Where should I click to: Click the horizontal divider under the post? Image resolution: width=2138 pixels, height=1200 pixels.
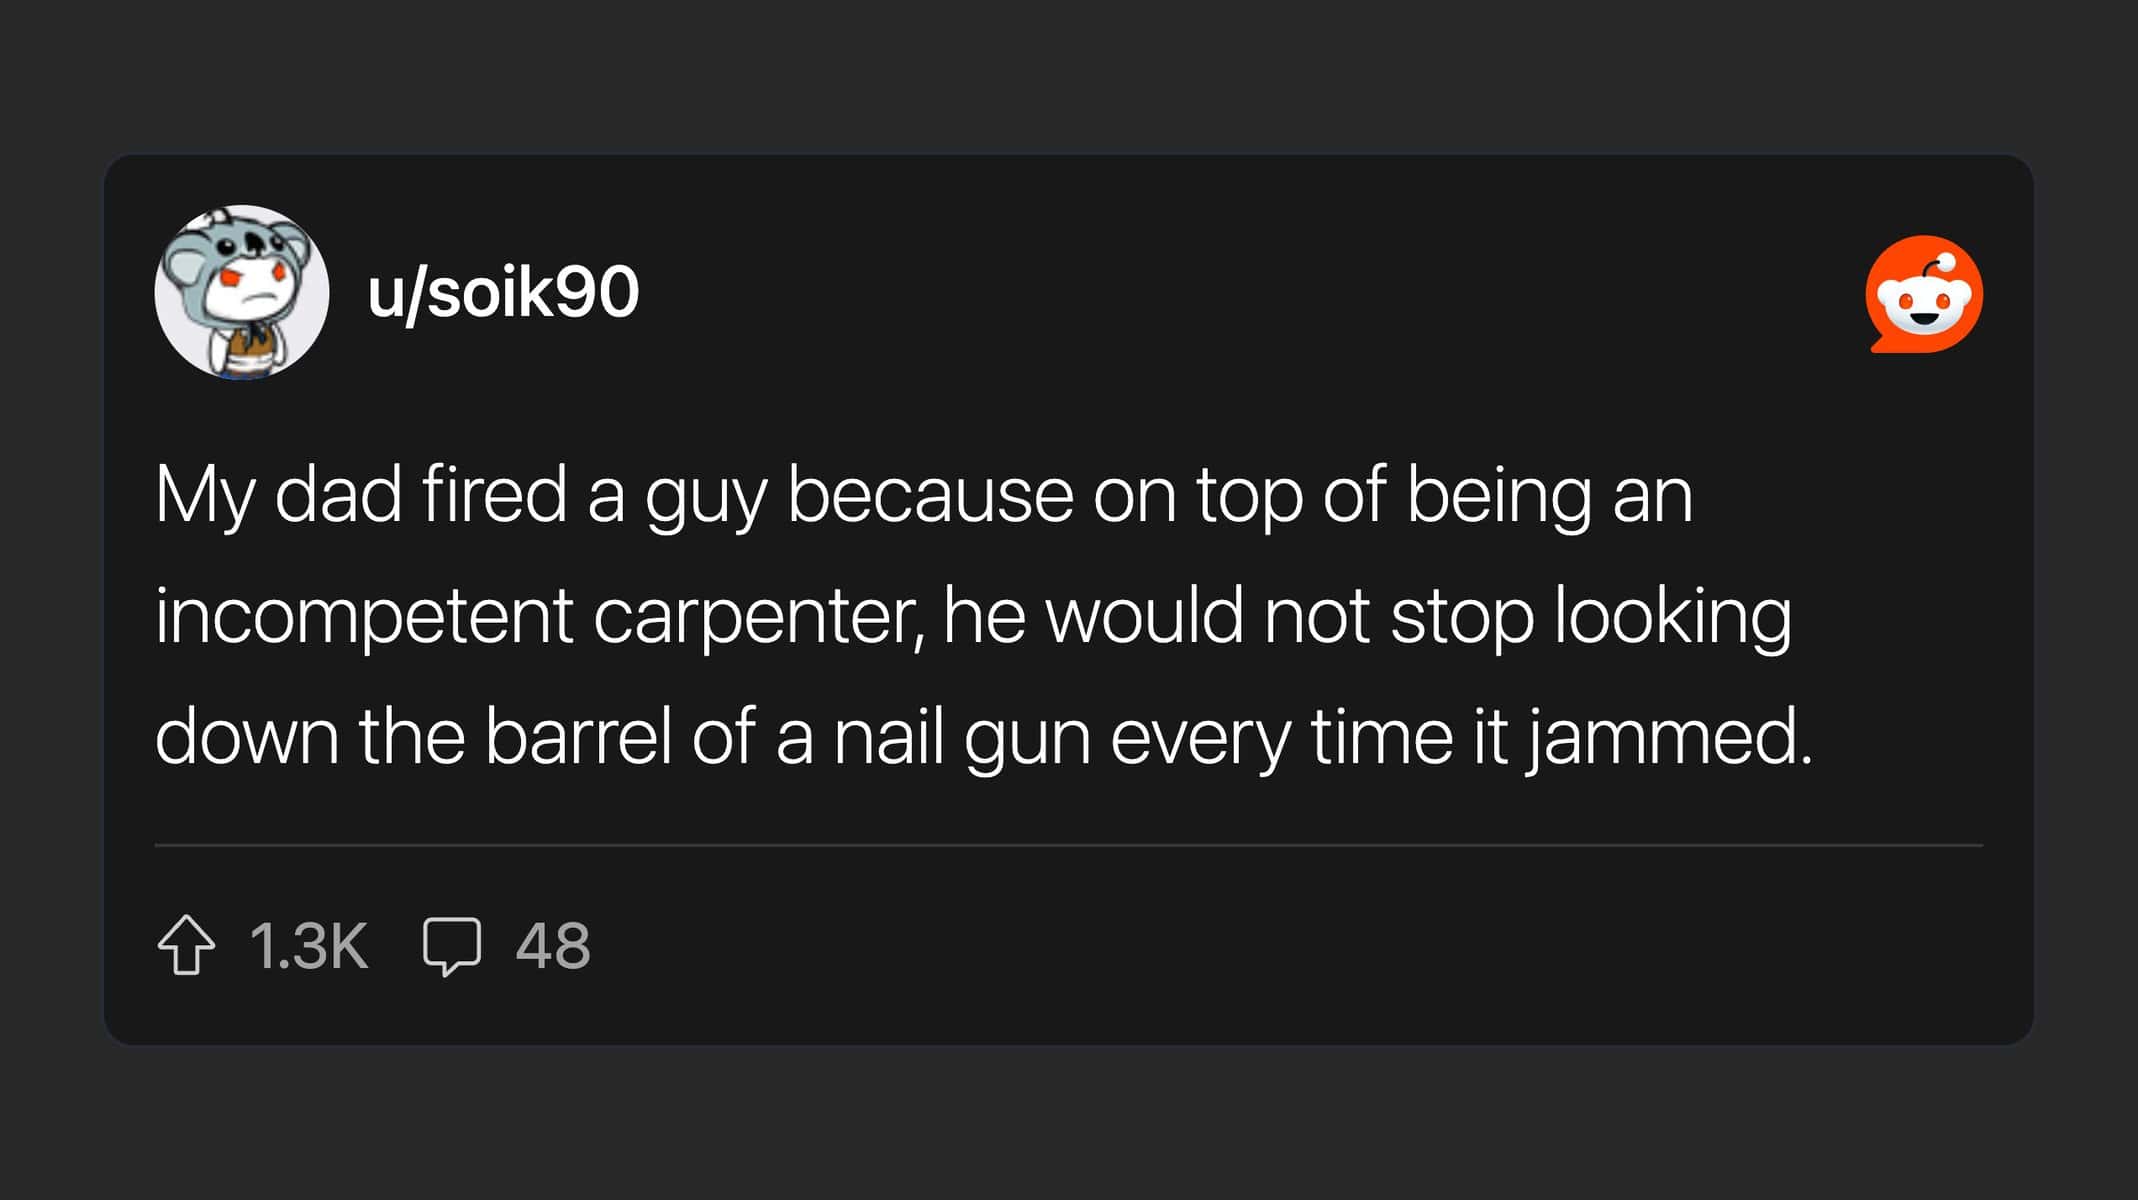[x=1068, y=845]
